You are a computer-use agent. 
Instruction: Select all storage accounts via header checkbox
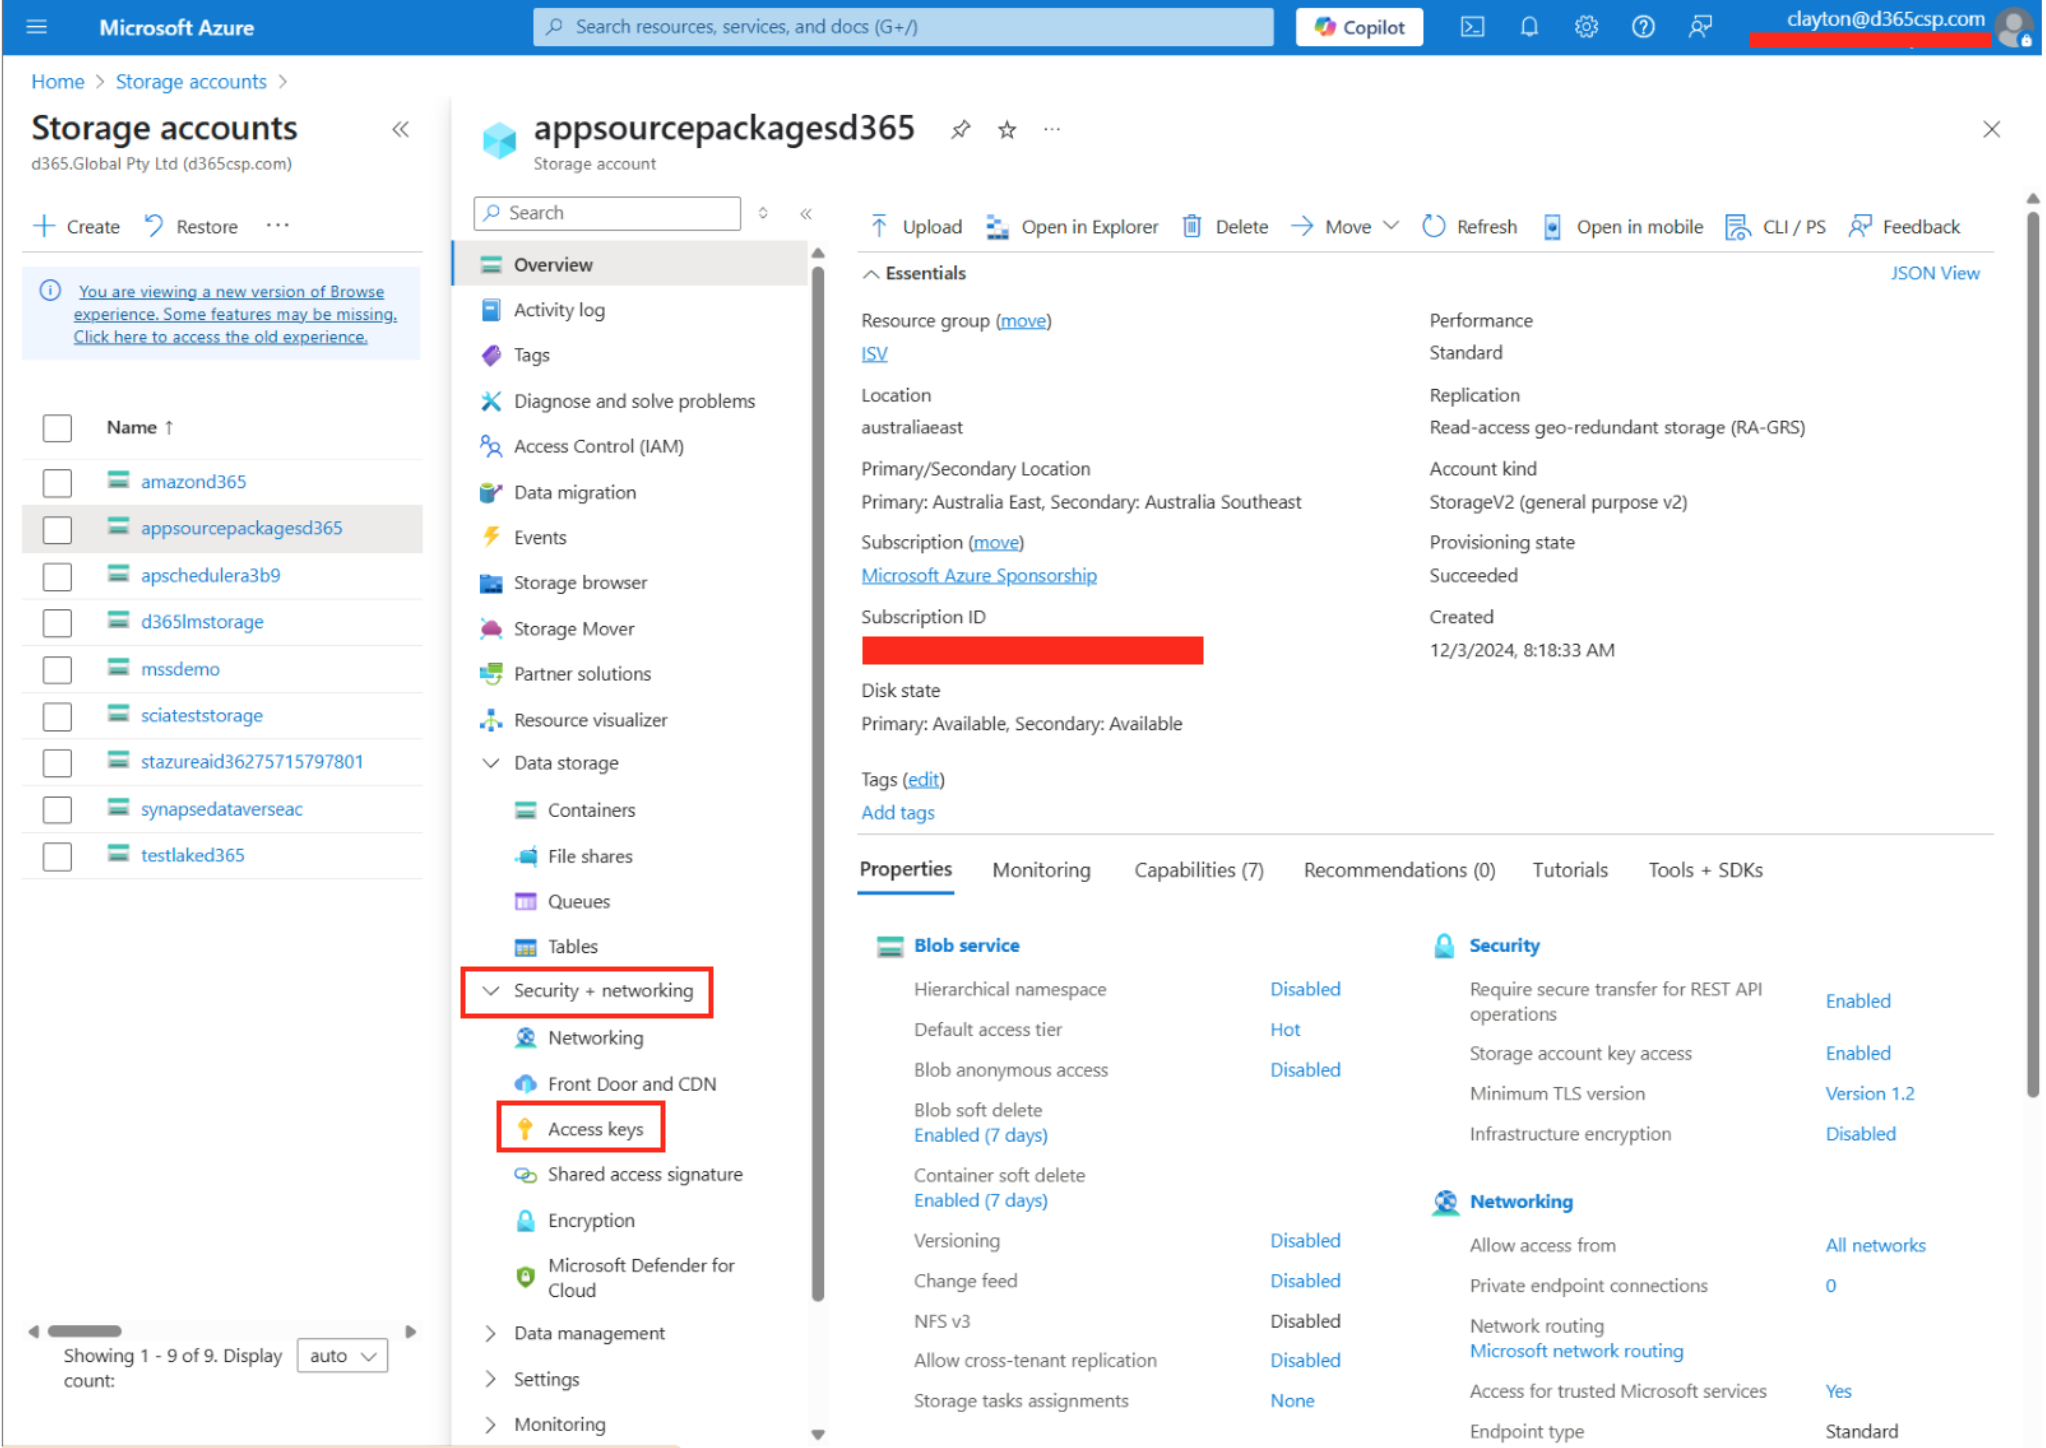tap(57, 428)
